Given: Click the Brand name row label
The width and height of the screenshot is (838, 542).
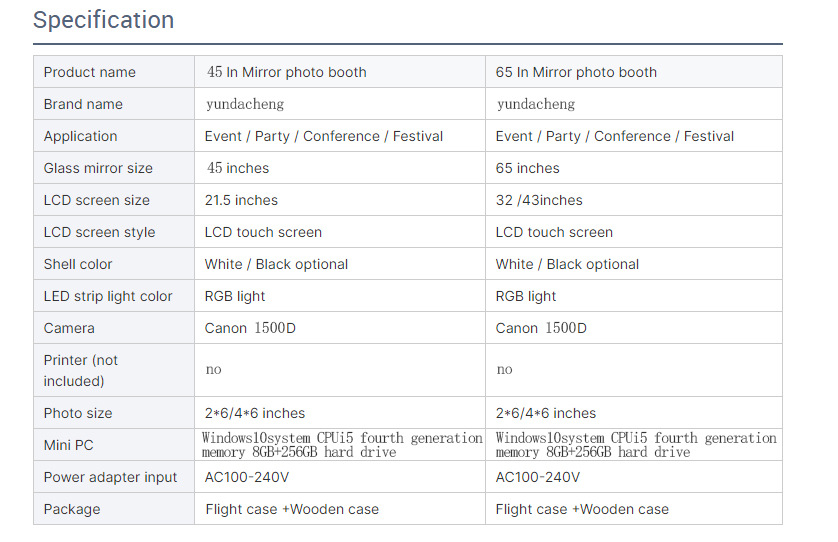Looking at the screenshot, I should point(83,104).
